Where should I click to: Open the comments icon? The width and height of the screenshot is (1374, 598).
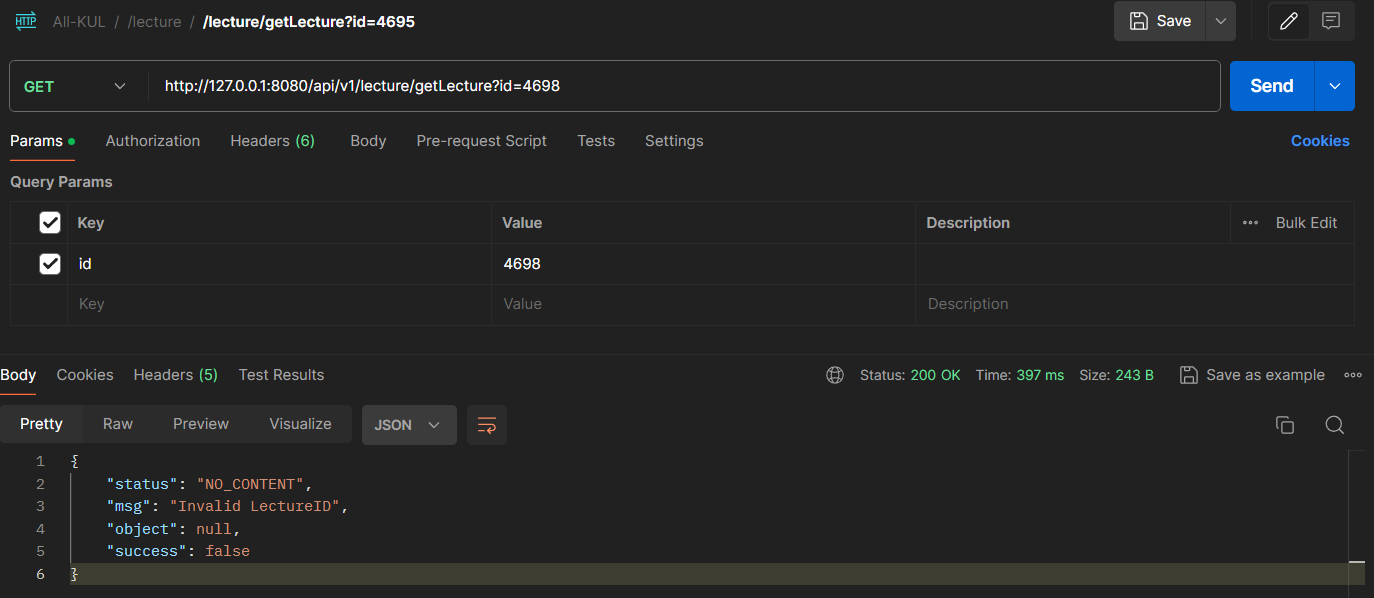1331,21
